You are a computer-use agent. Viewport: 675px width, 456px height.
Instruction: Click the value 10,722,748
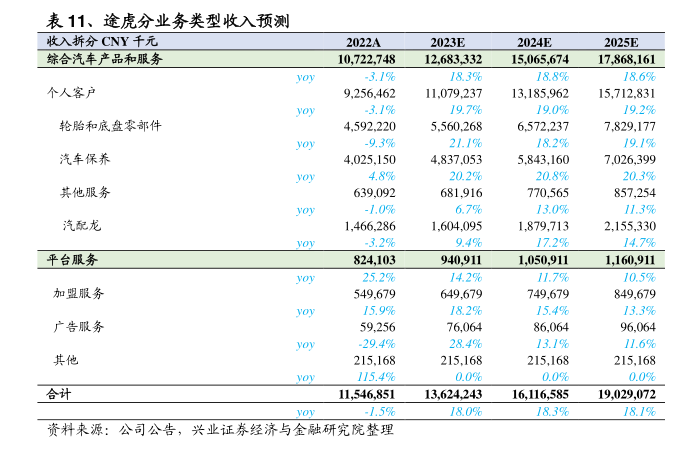(366, 59)
